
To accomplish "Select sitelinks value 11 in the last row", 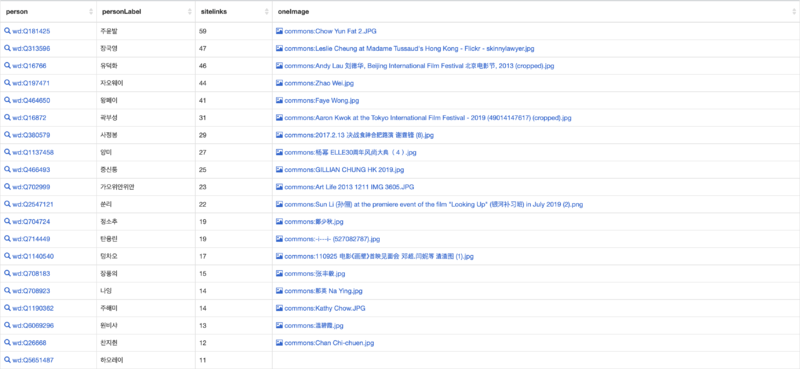I will point(203,360).
